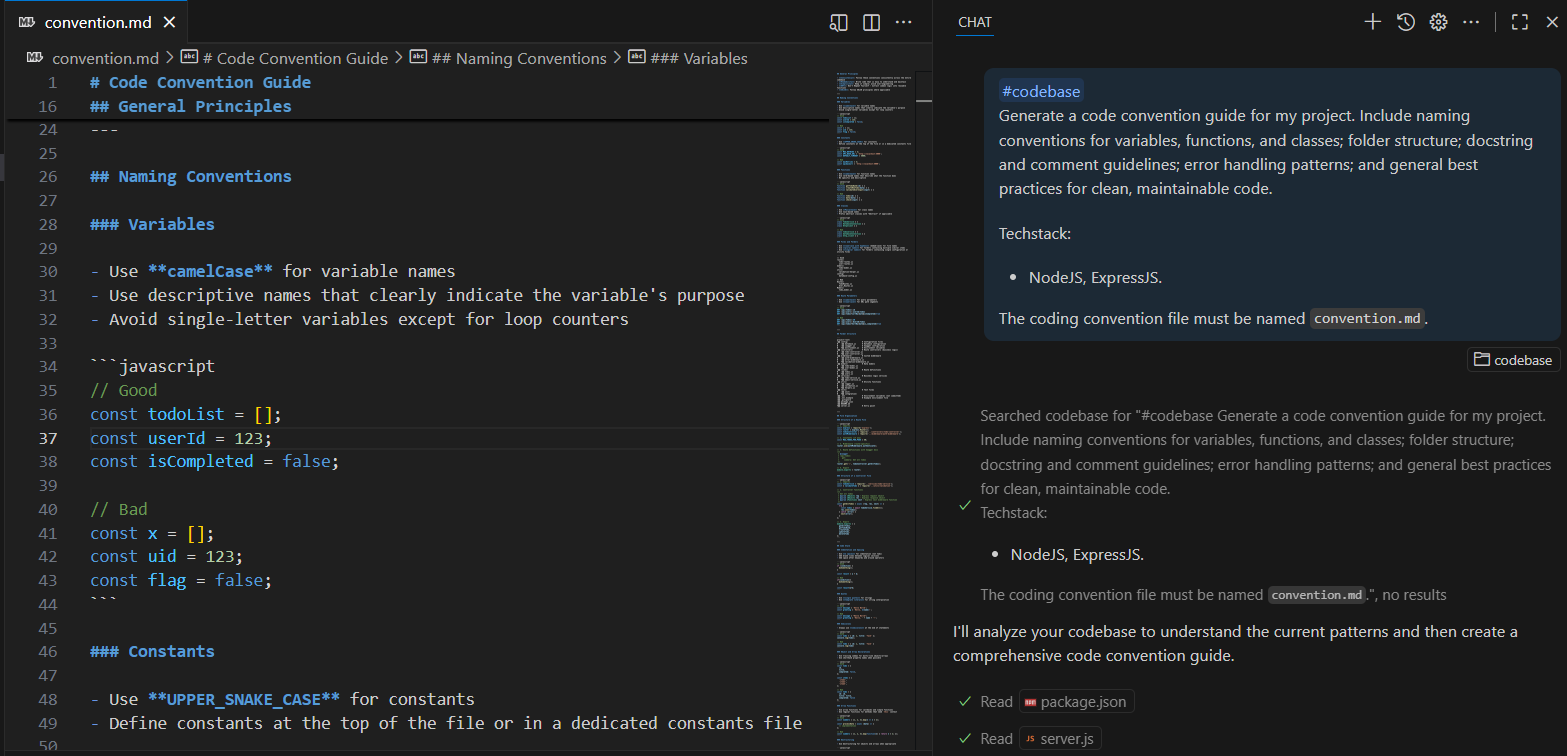Open editor More Actions ellipsis menu
This screenshot has height=756, width=1567.
click(x=903, y=22)
